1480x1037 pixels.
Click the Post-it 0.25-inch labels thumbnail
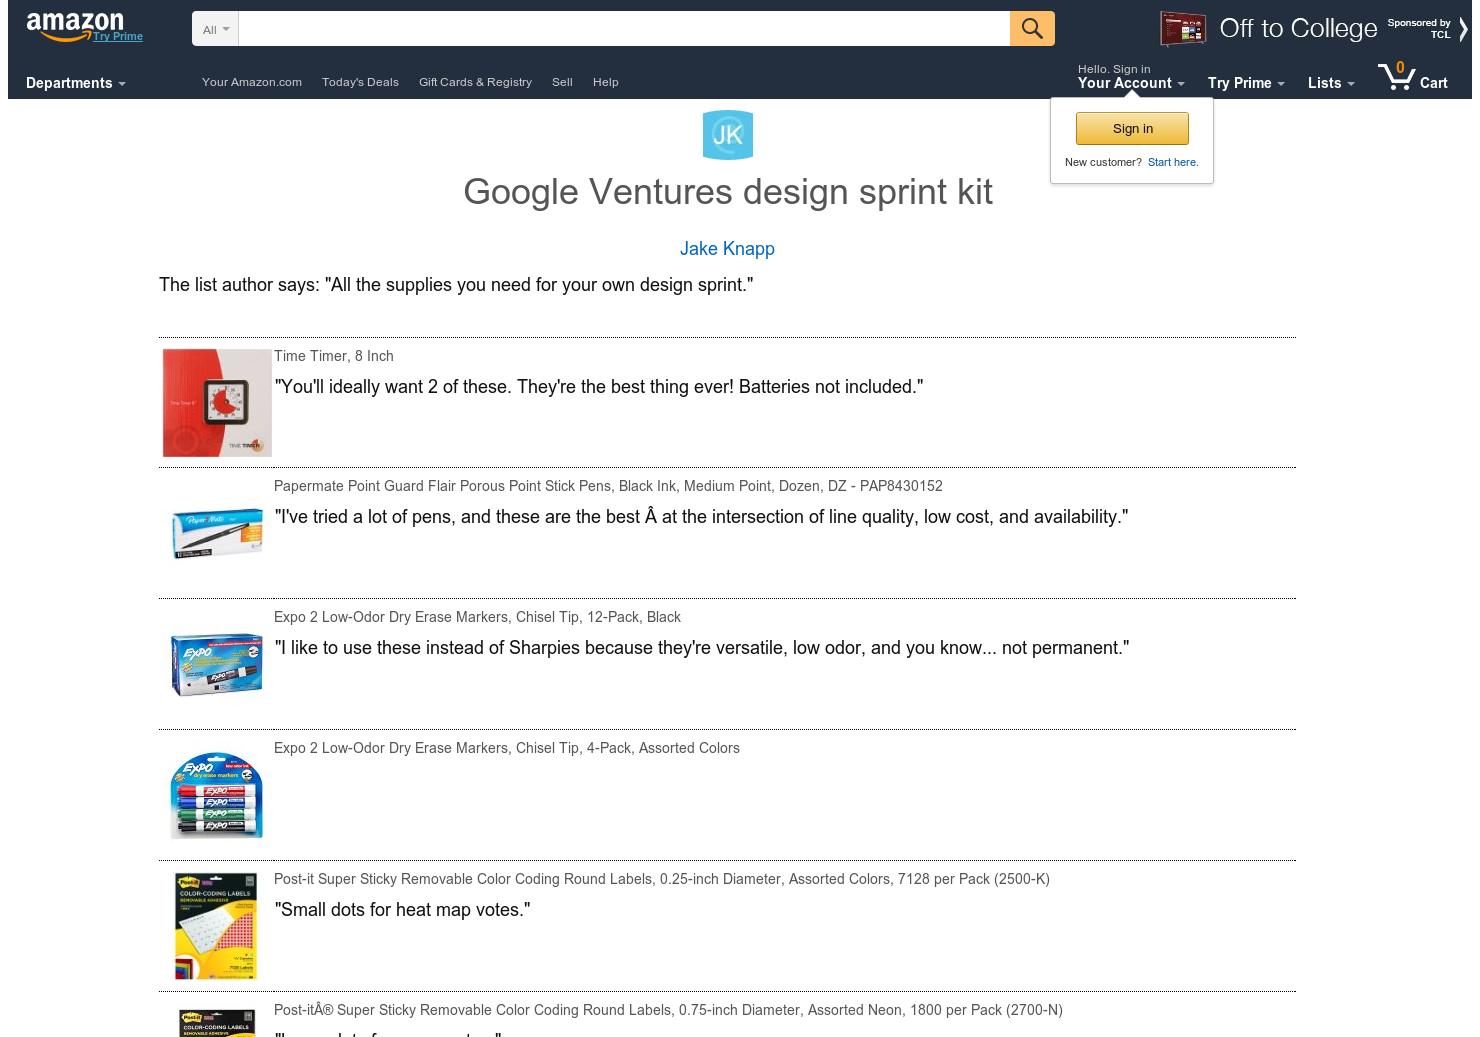click(x=217, y=926)
